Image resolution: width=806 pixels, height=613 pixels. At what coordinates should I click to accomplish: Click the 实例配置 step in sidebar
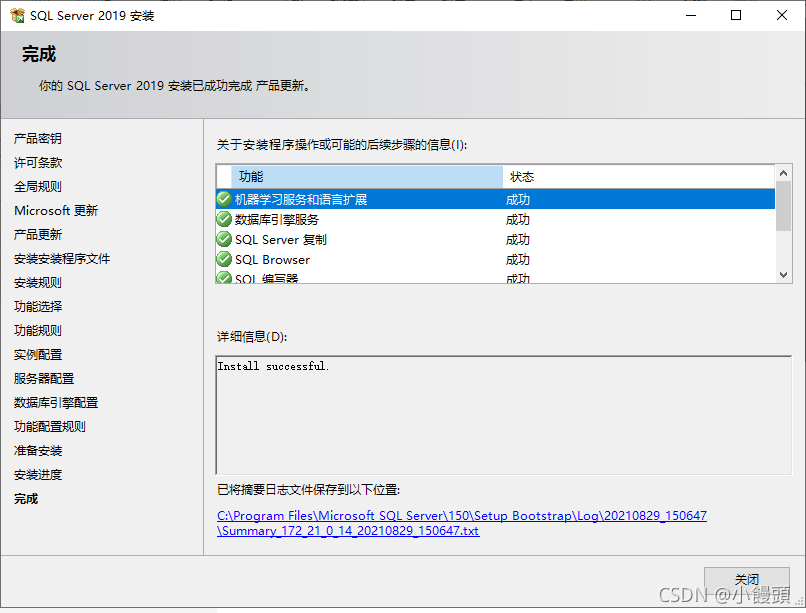[x=38, y=355]
